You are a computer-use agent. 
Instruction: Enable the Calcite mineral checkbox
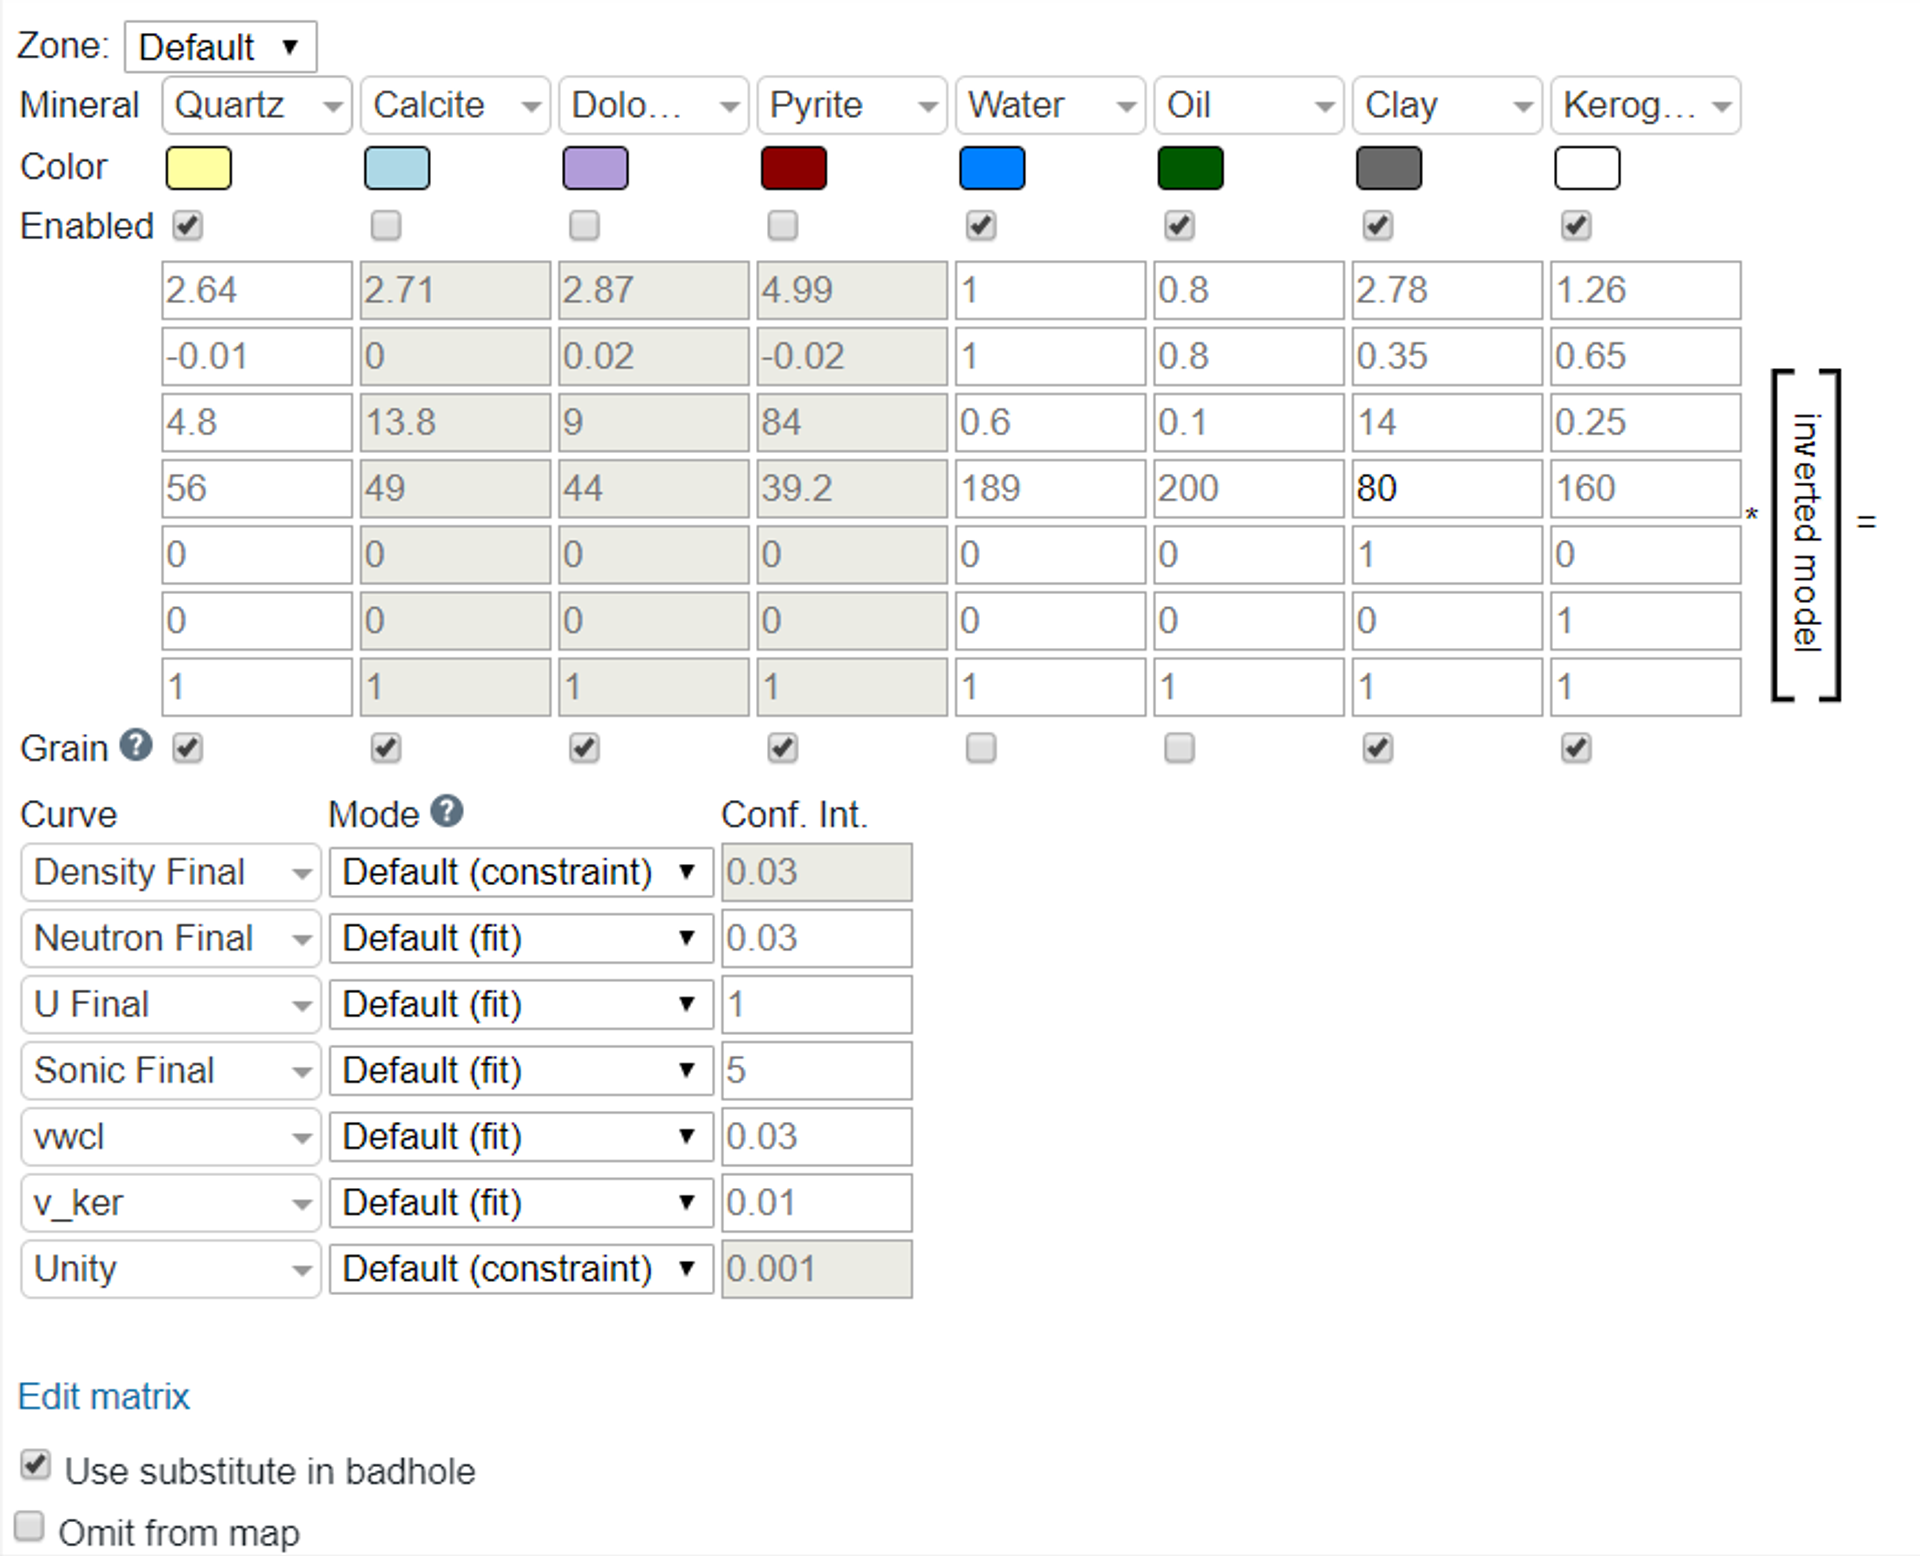pos(386,226)
